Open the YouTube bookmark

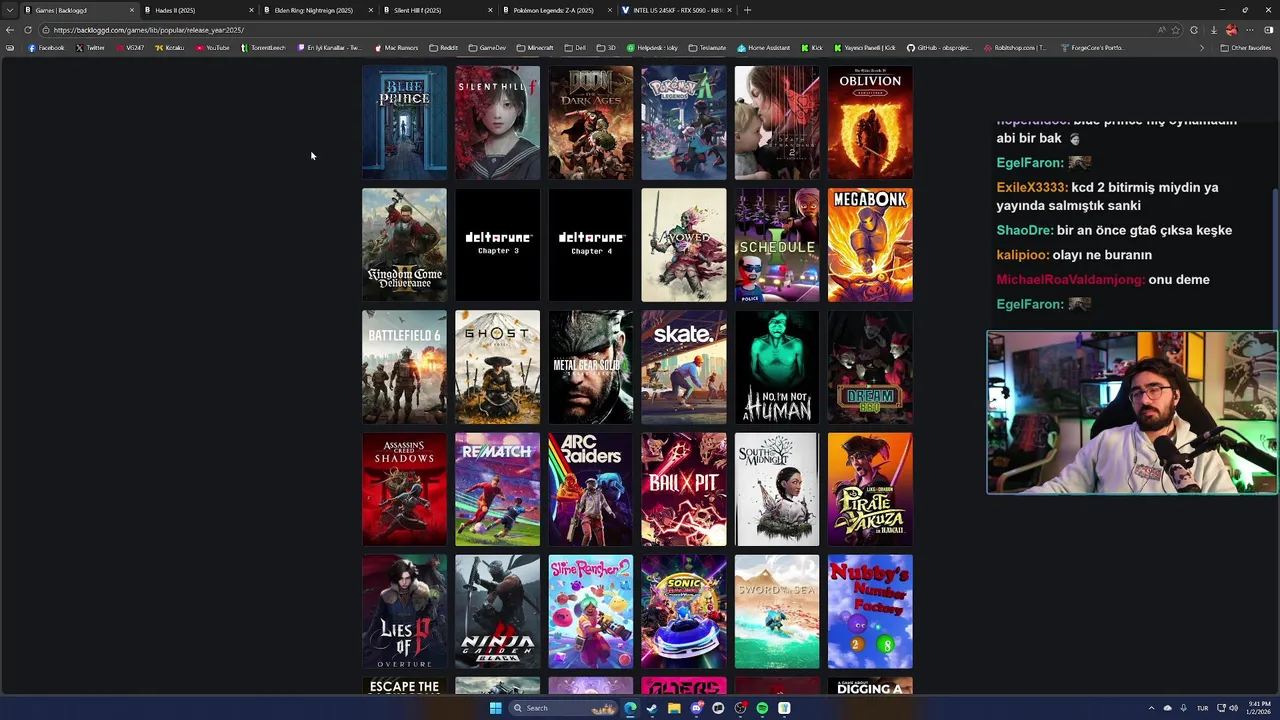[213, 48]
